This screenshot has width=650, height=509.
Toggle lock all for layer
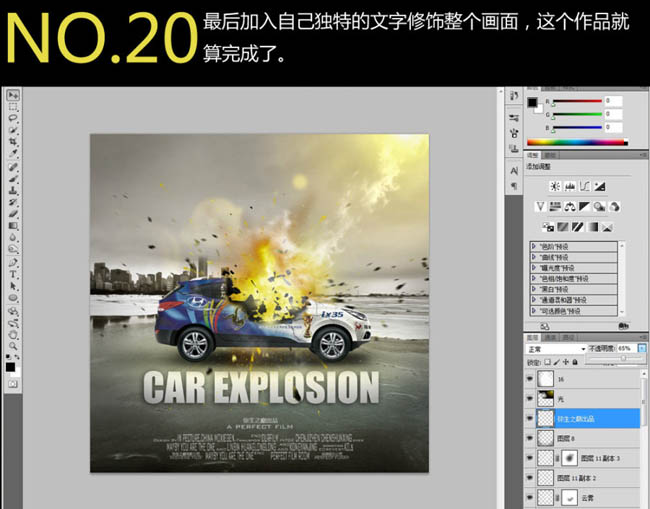pos(575,362)
